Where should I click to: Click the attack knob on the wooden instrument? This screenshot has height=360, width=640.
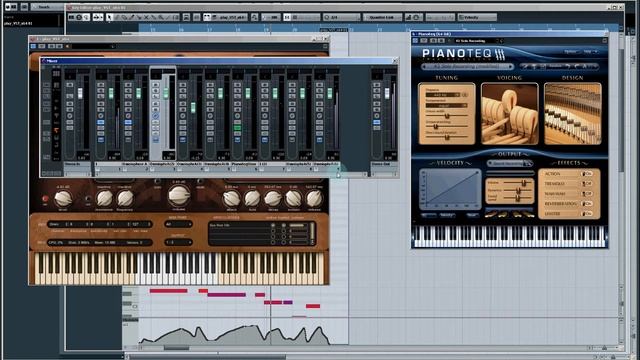231,198
